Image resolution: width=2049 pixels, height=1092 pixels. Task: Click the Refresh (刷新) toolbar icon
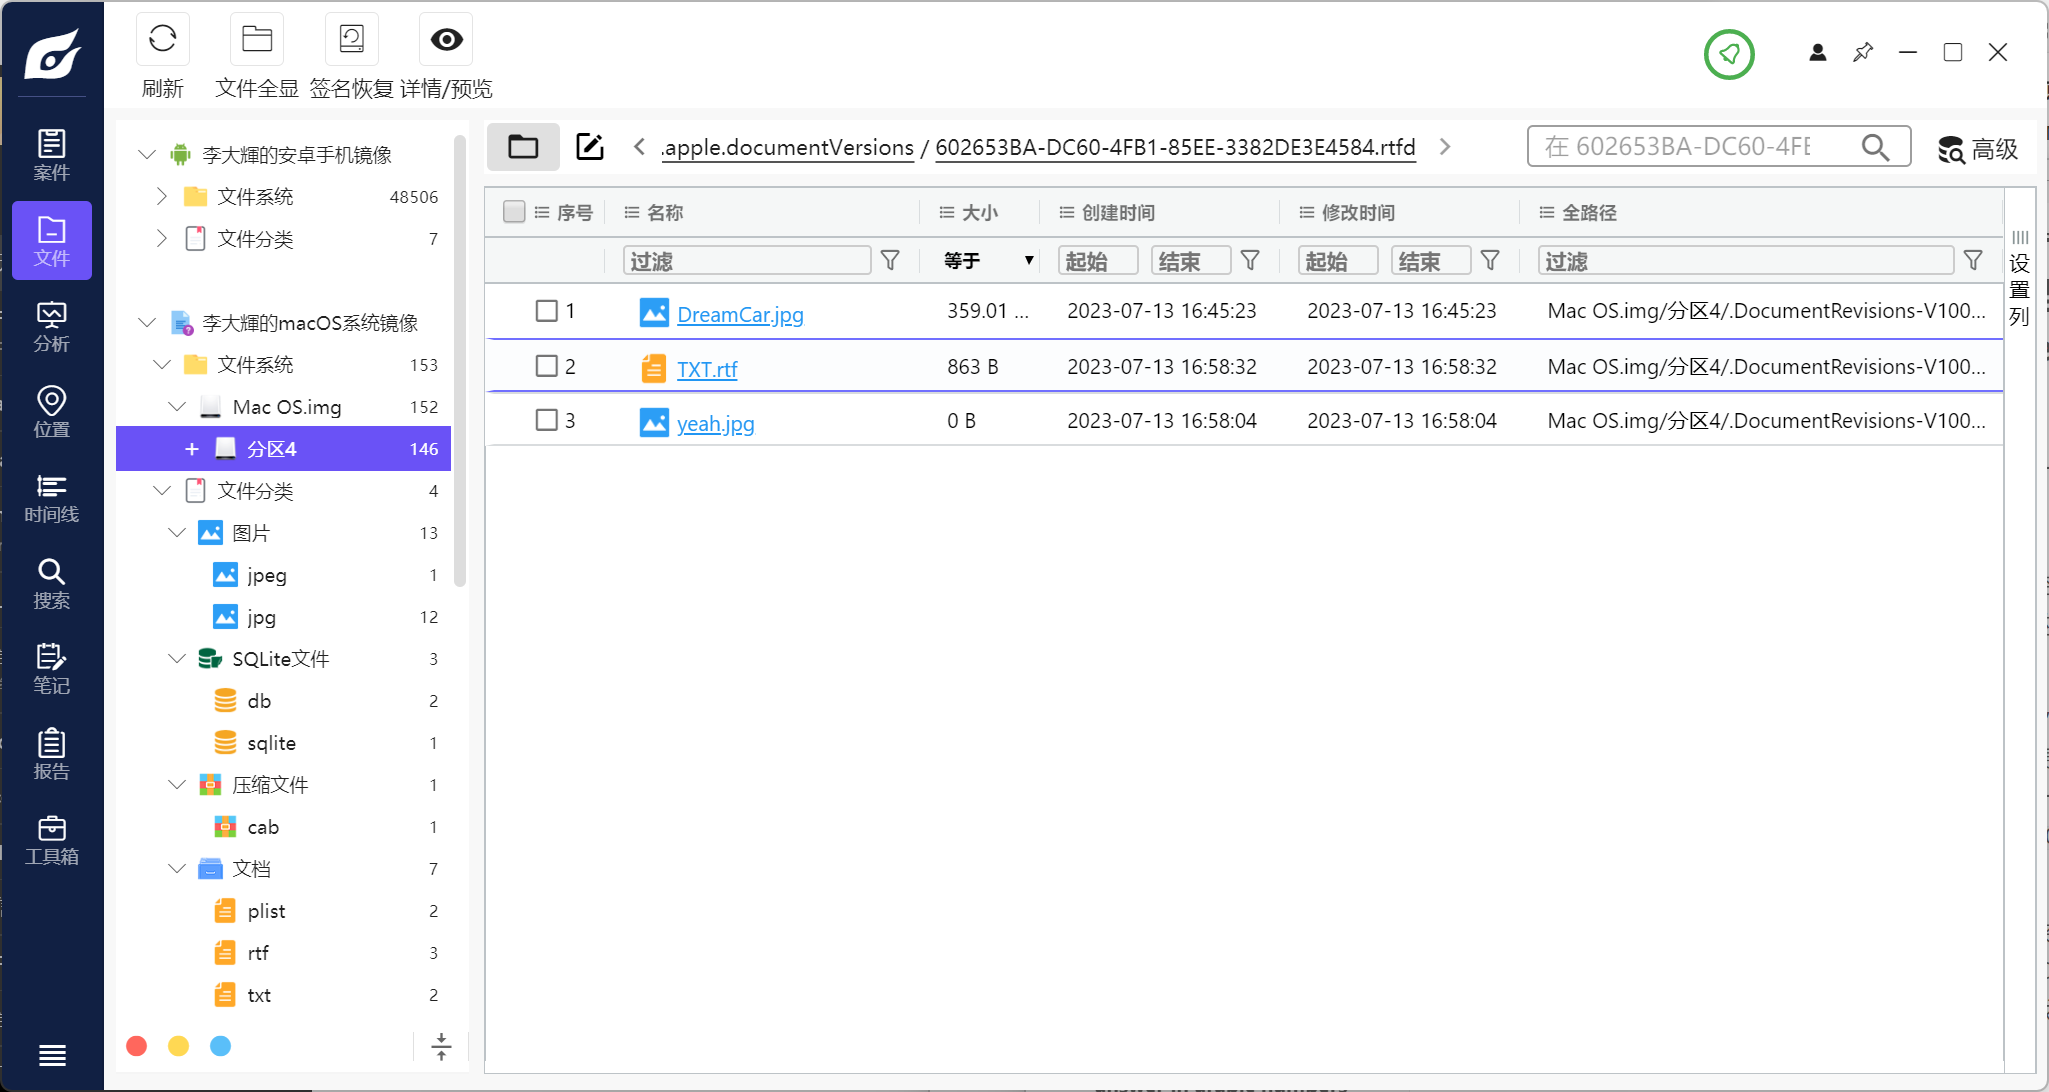click(x=162, y=40)
